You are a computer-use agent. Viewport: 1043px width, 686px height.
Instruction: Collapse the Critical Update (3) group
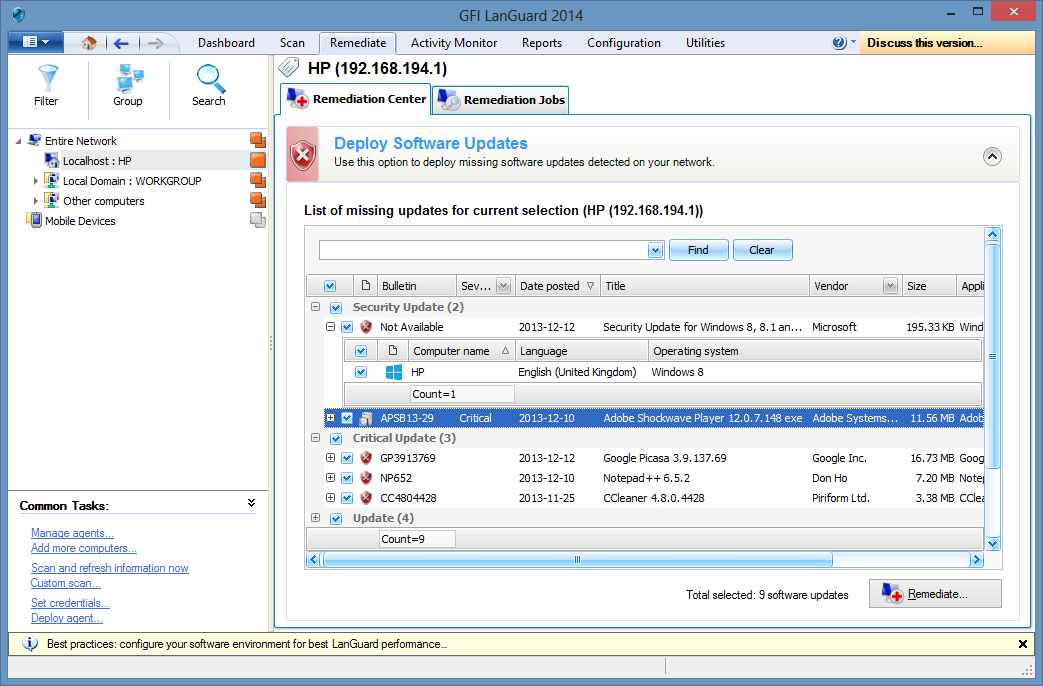pyautogui.click(x=315, y=438)
